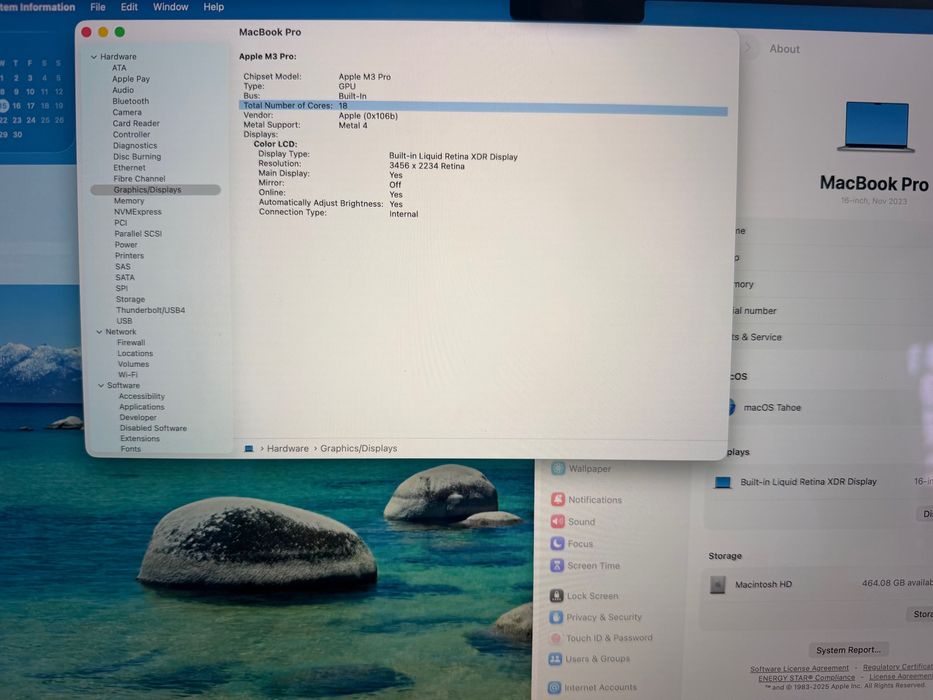
Task: Select Printers in the sidebar
Action: click(129, 255)
